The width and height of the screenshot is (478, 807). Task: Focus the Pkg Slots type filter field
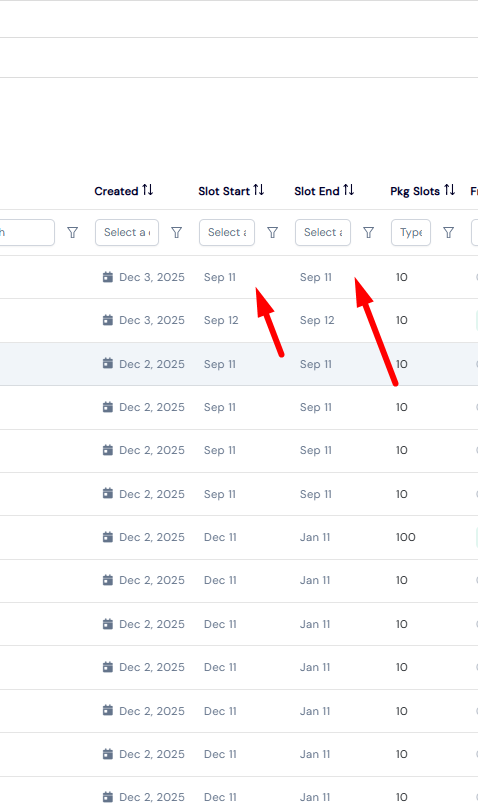click(x=411, y=233)
